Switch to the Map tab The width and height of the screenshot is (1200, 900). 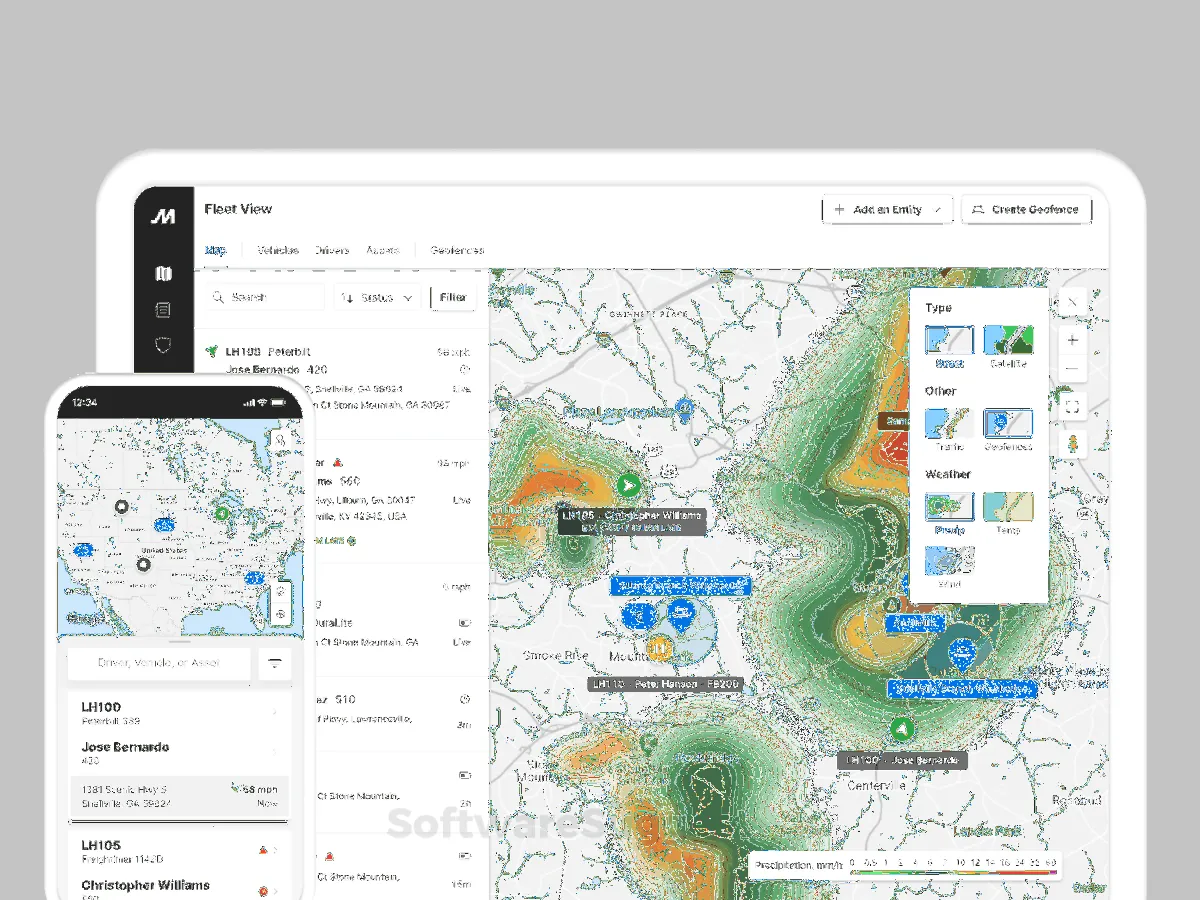(217, 250)
